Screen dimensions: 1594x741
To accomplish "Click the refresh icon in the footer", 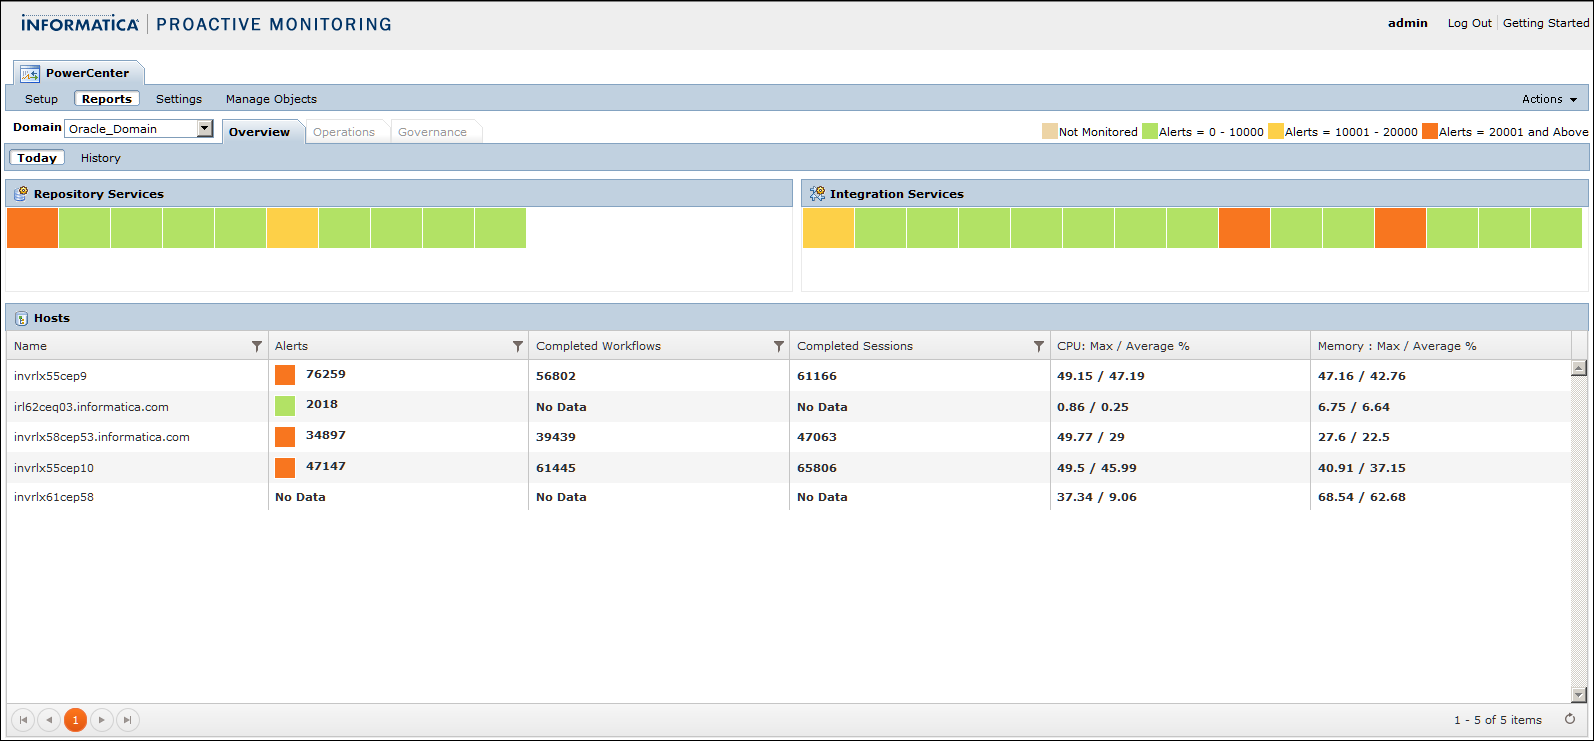I will (x=1570, y=719).
